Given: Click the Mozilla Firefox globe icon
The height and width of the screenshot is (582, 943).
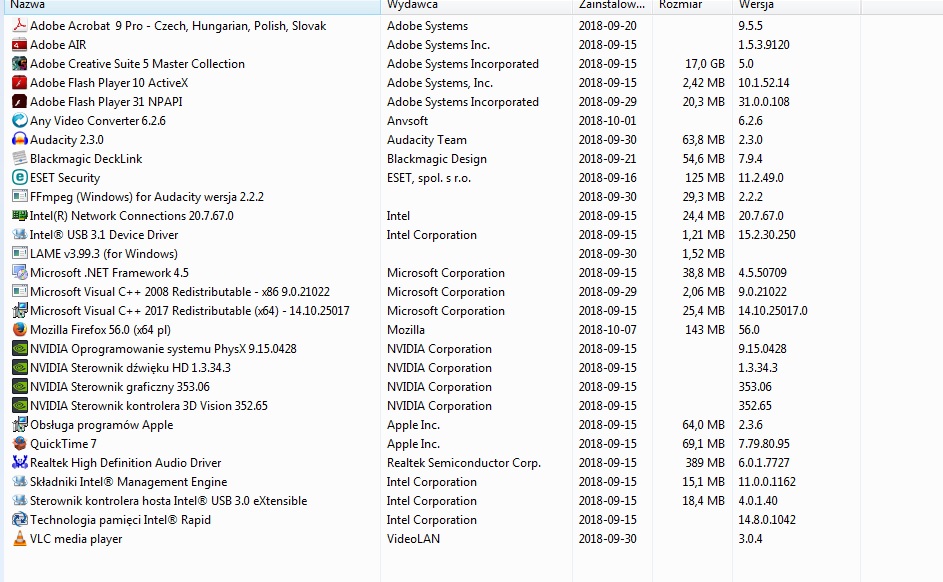Looking at the screenshot, I should pyautogui.click(x=20, y=329).
